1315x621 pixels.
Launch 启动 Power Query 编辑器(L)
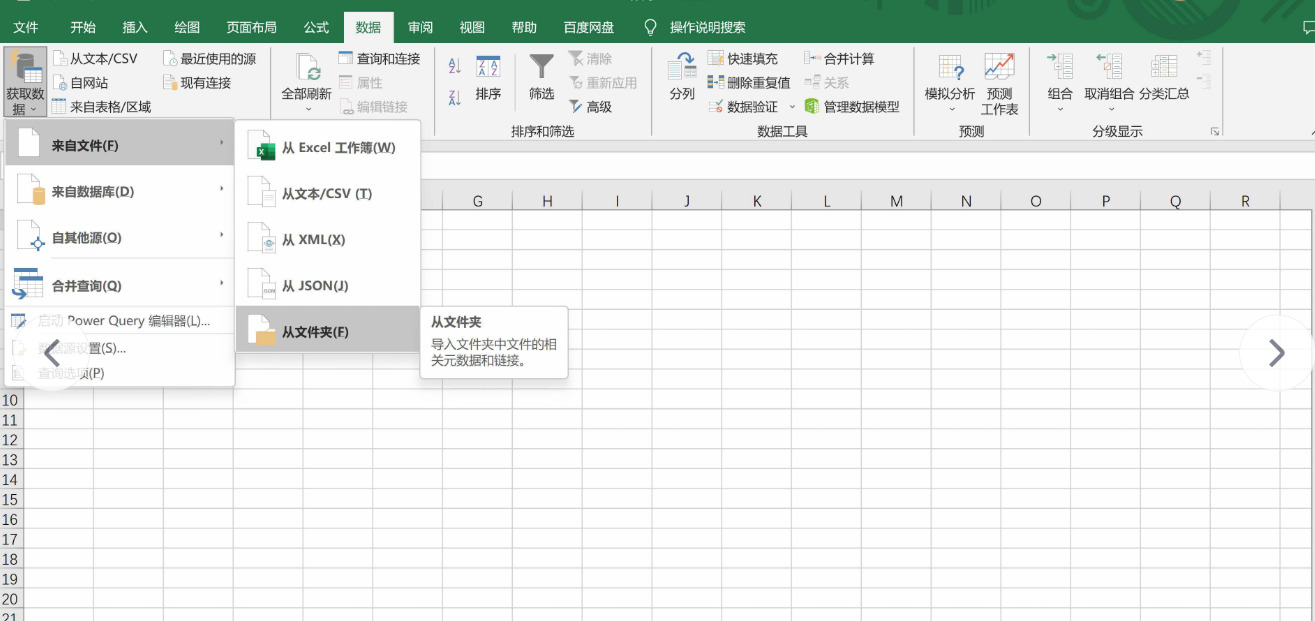coord(120,321)
